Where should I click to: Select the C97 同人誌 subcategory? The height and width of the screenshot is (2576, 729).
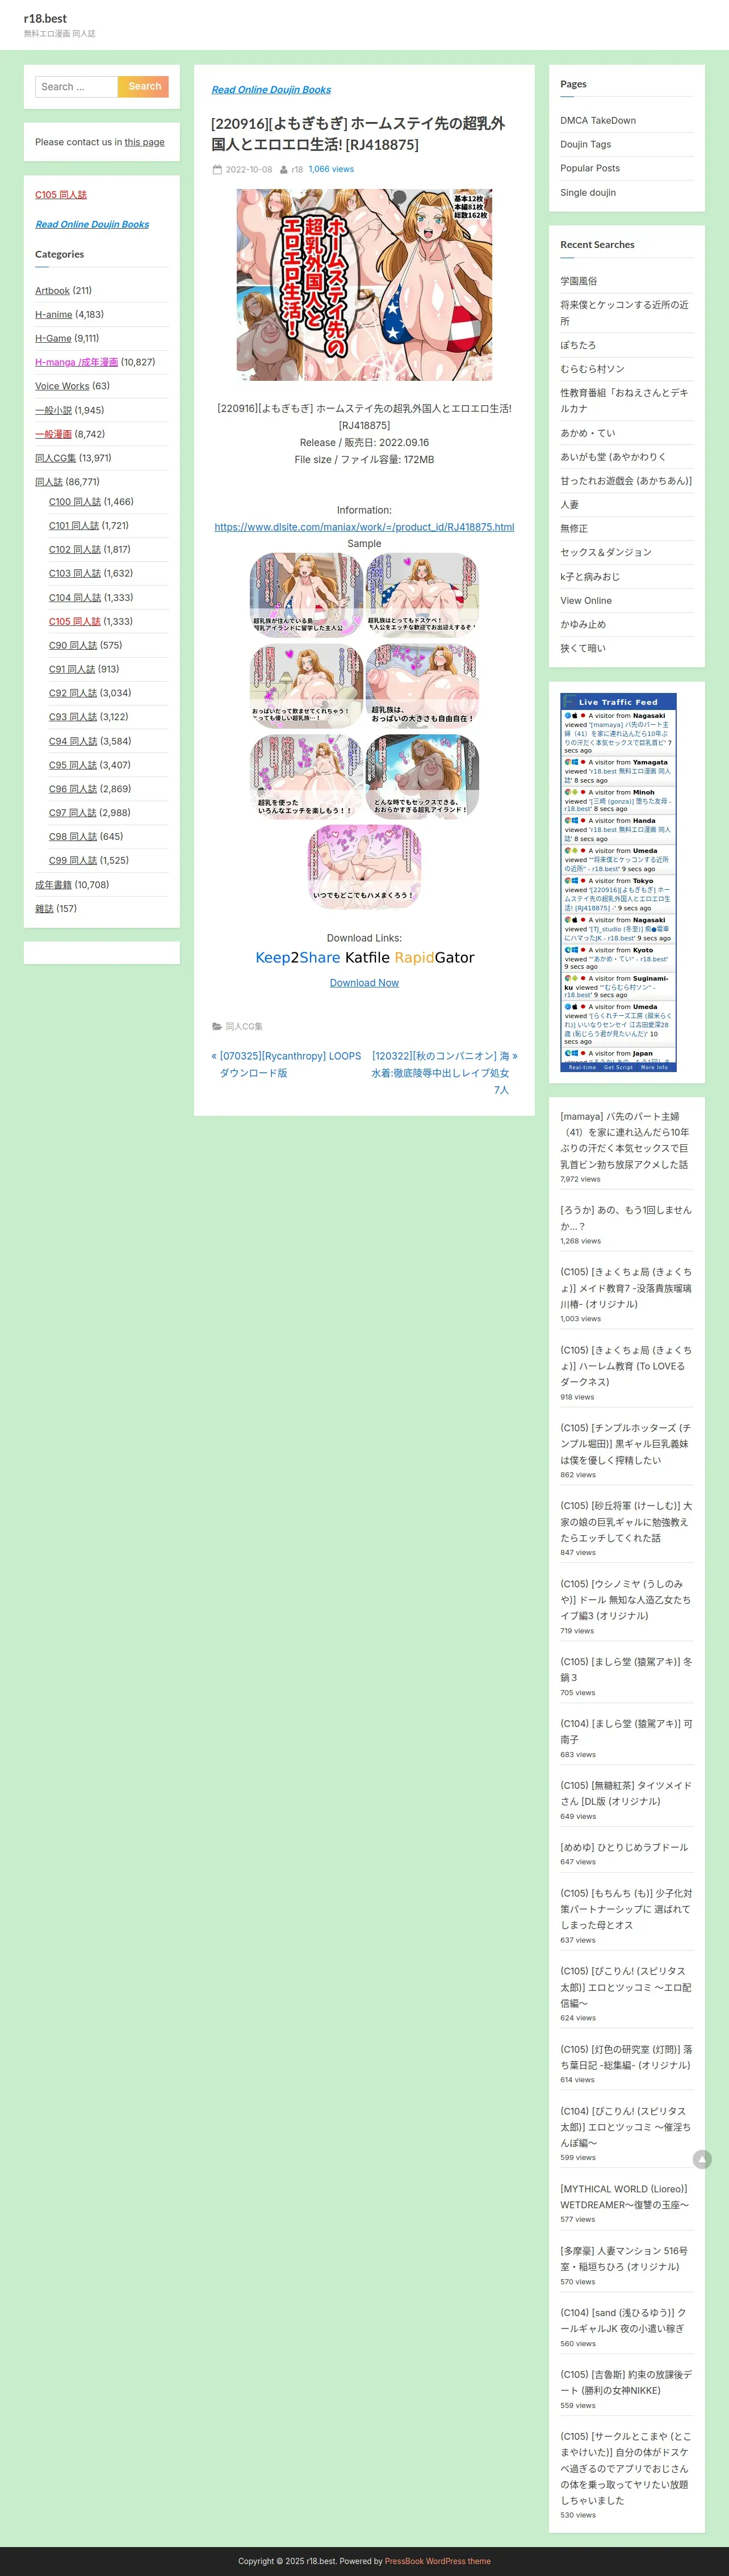(x=73, y=813)
